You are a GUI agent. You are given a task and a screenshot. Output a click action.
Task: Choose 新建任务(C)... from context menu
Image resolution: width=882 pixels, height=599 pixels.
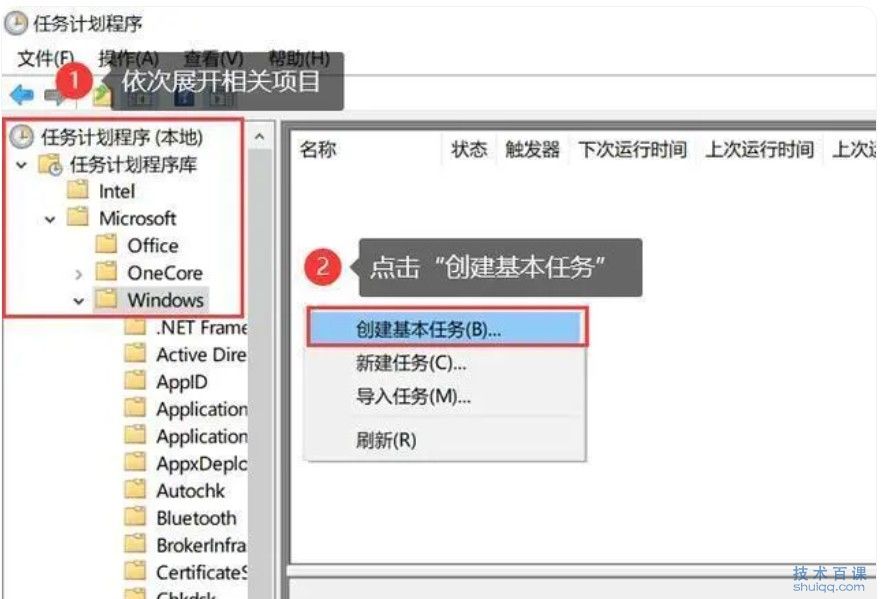pyautogui.click(x=446, y=363)
